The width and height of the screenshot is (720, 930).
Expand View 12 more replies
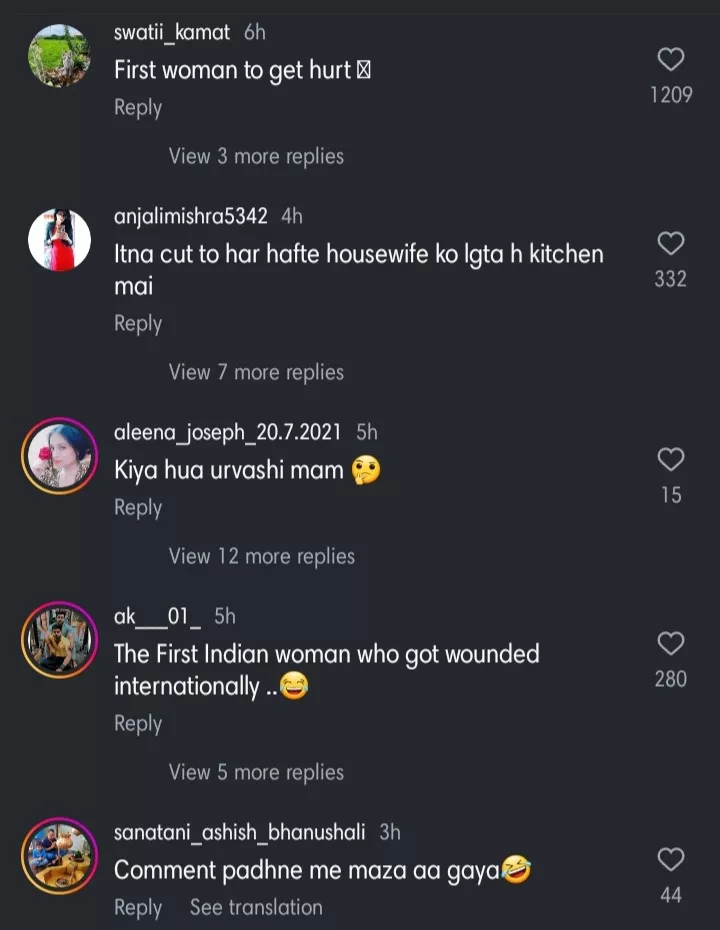coord(261,556)
